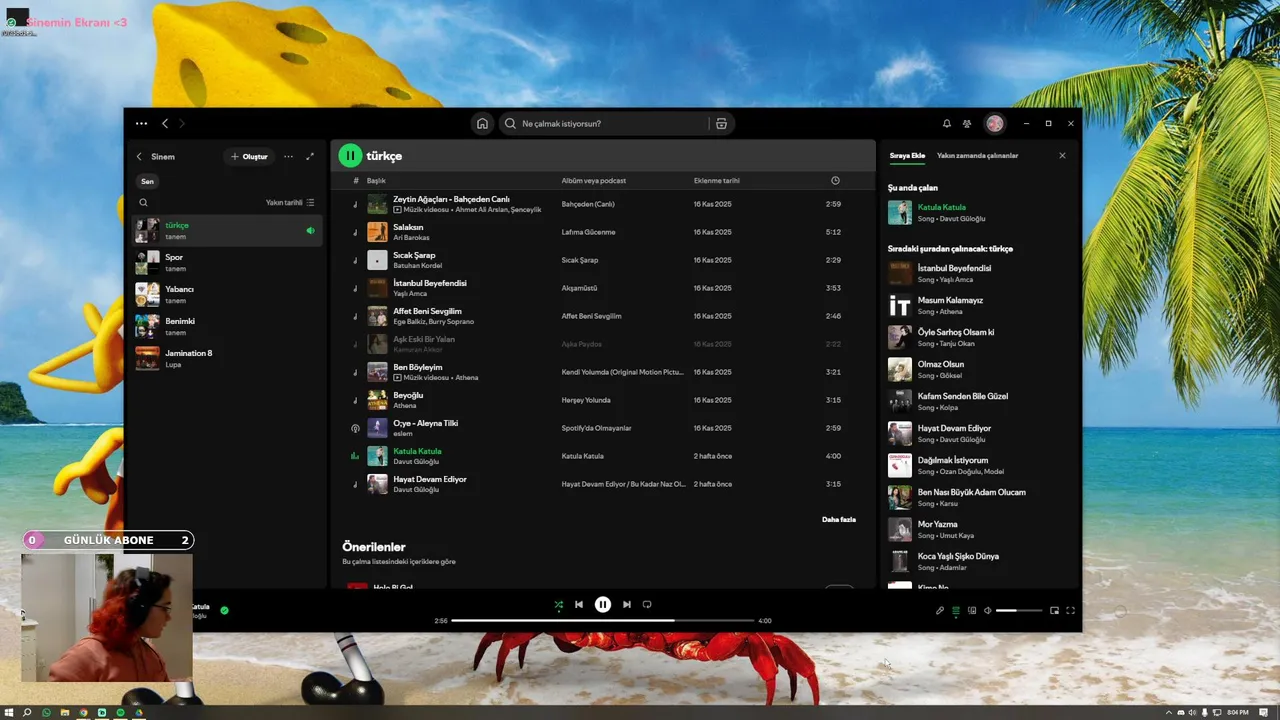This screenshot has height=720, width=1280.
Task: Adjust the volume slider
Action: coord(1019,611)
